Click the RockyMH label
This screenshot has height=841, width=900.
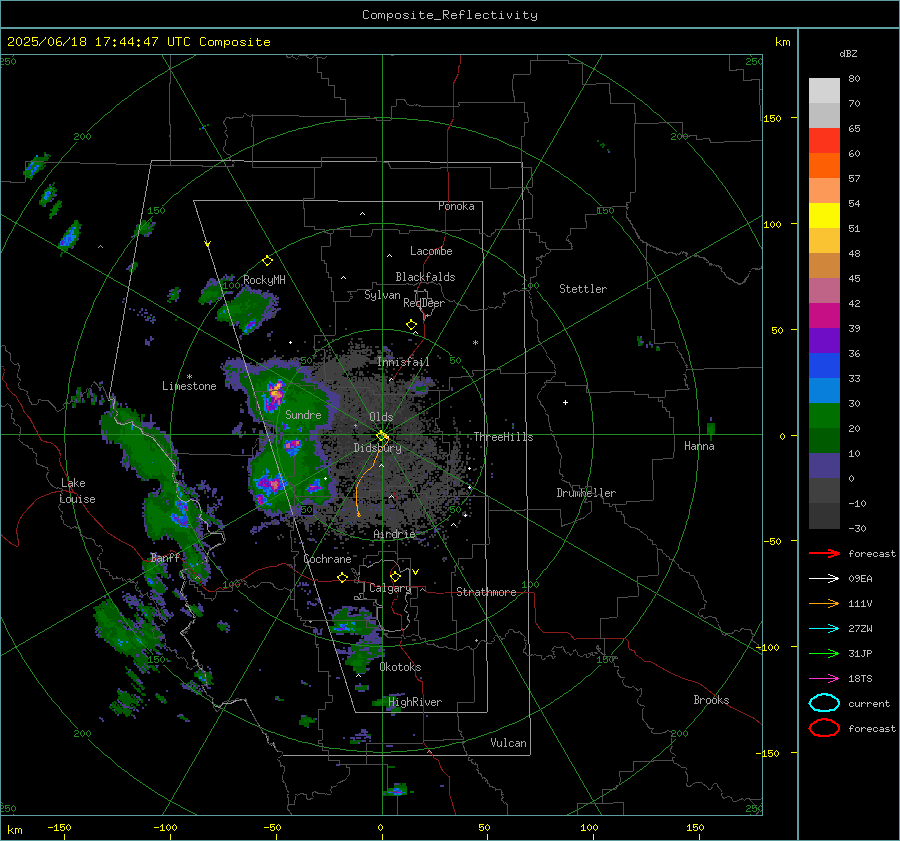(x=264, y=280)
